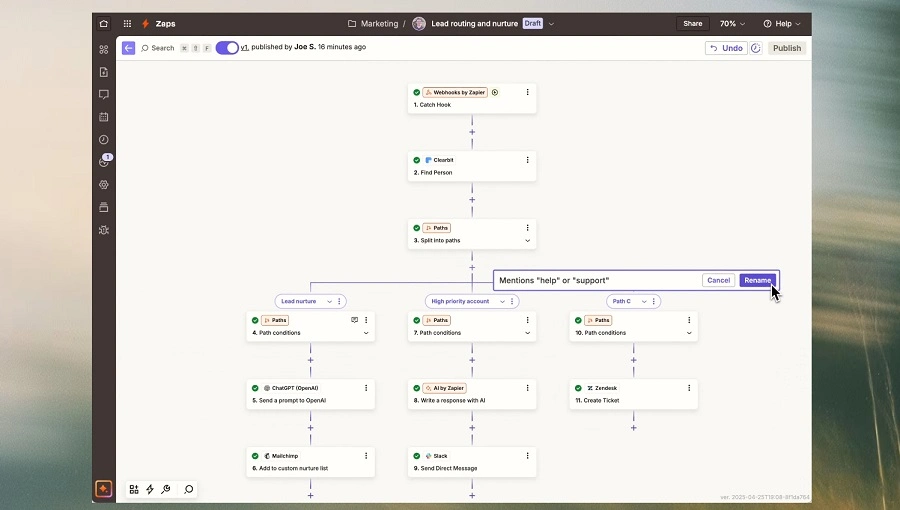900x510 pixels.
Task: Click the Draft status badge
Action: 533,24
